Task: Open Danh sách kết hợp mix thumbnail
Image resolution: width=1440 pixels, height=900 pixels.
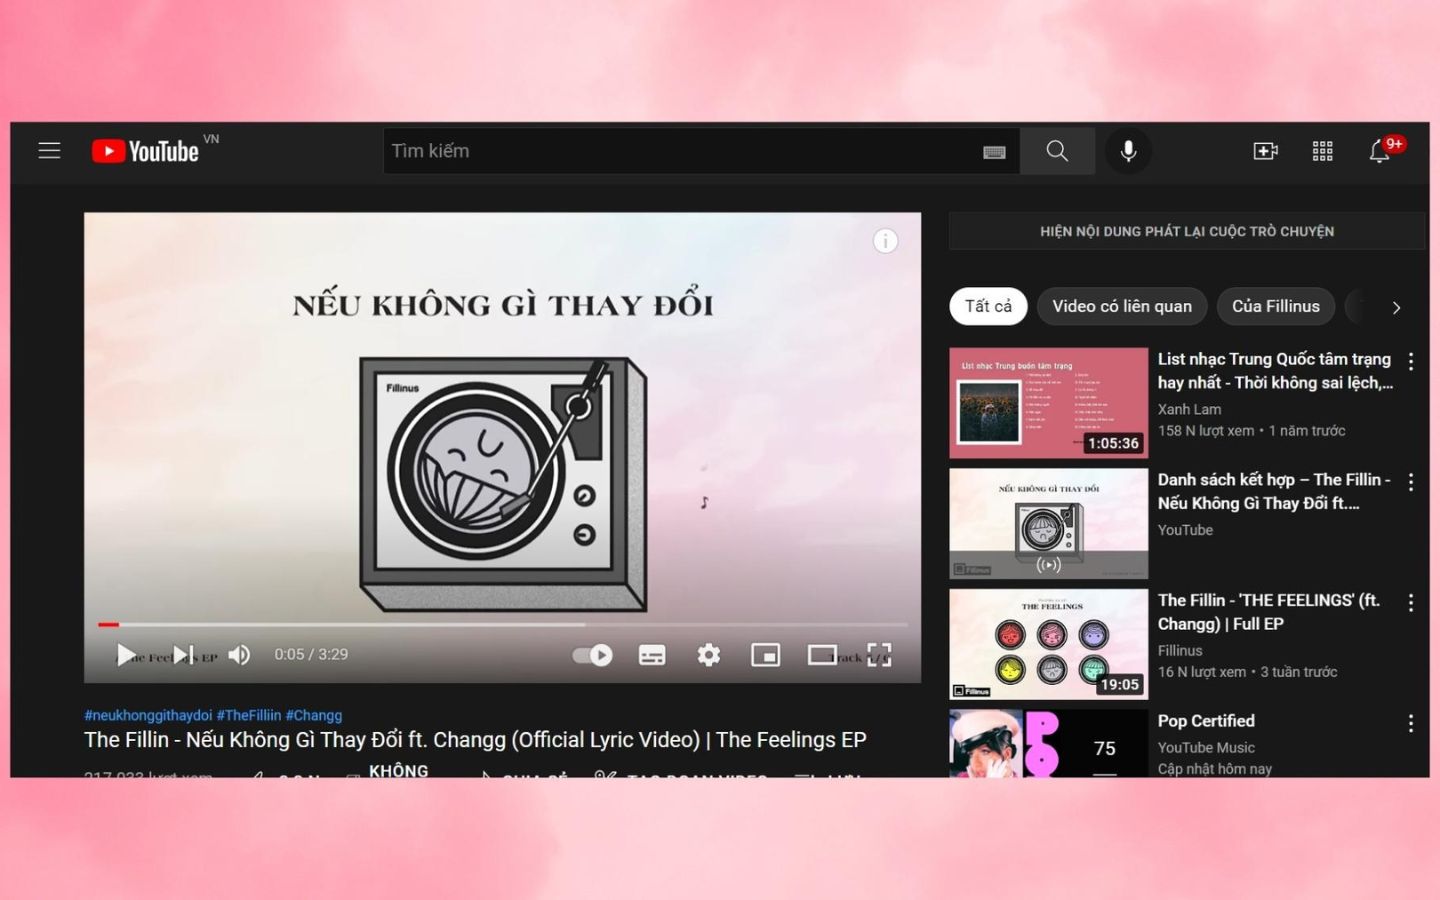Action: click(1048, 524)
